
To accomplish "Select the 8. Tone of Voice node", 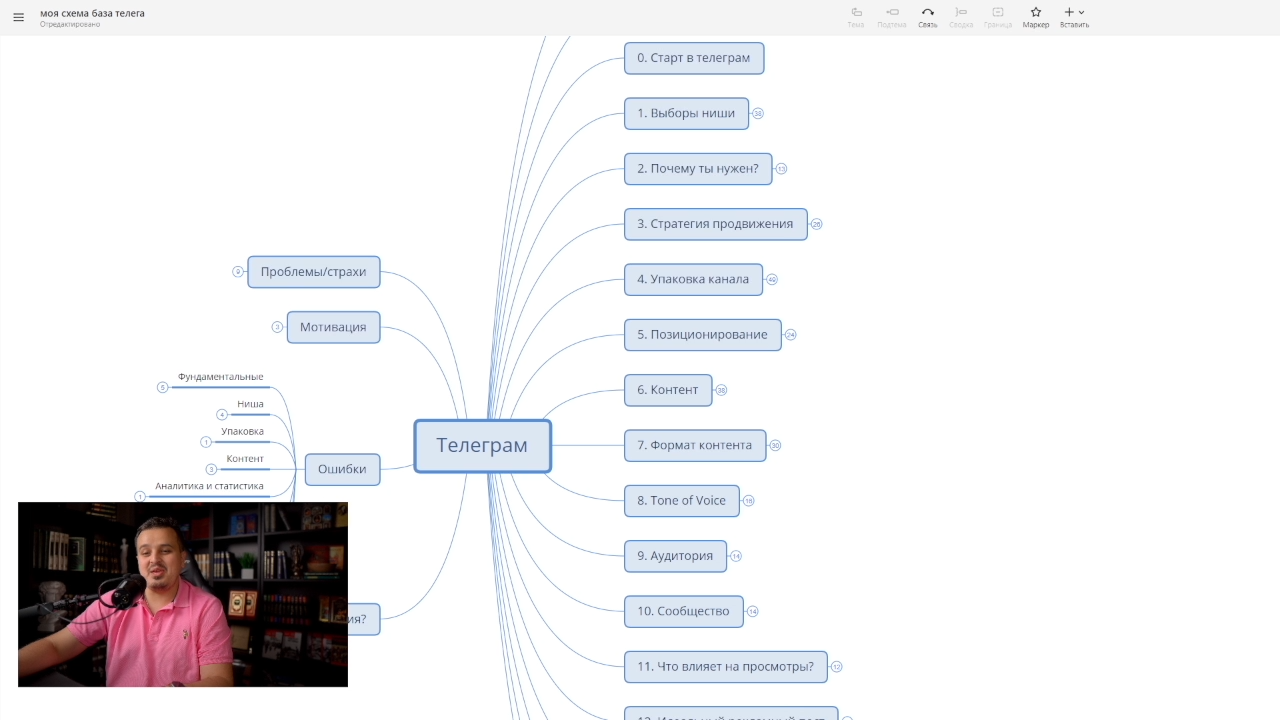I will [x=682, y=500].
